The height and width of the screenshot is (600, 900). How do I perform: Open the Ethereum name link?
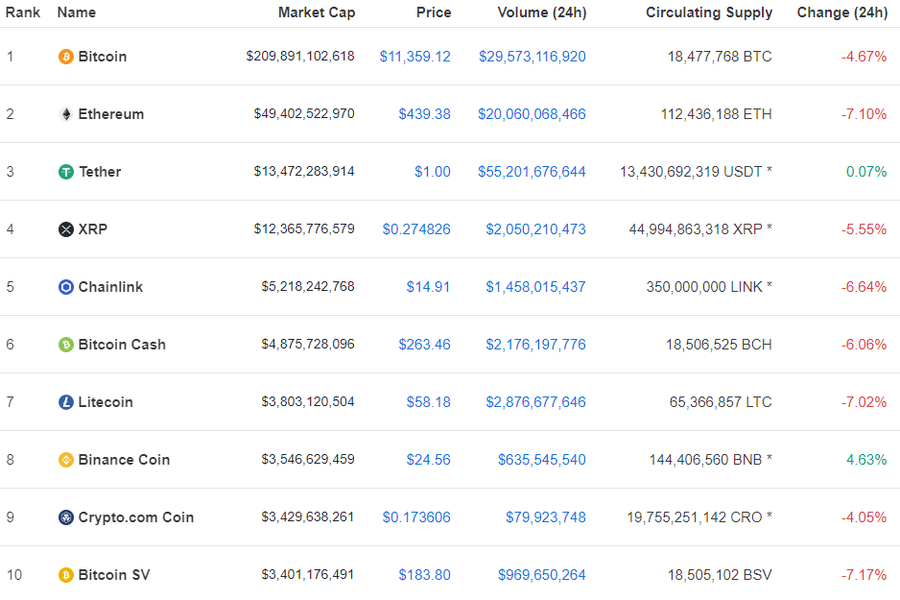pyautogui.click(x=111, y=114)
